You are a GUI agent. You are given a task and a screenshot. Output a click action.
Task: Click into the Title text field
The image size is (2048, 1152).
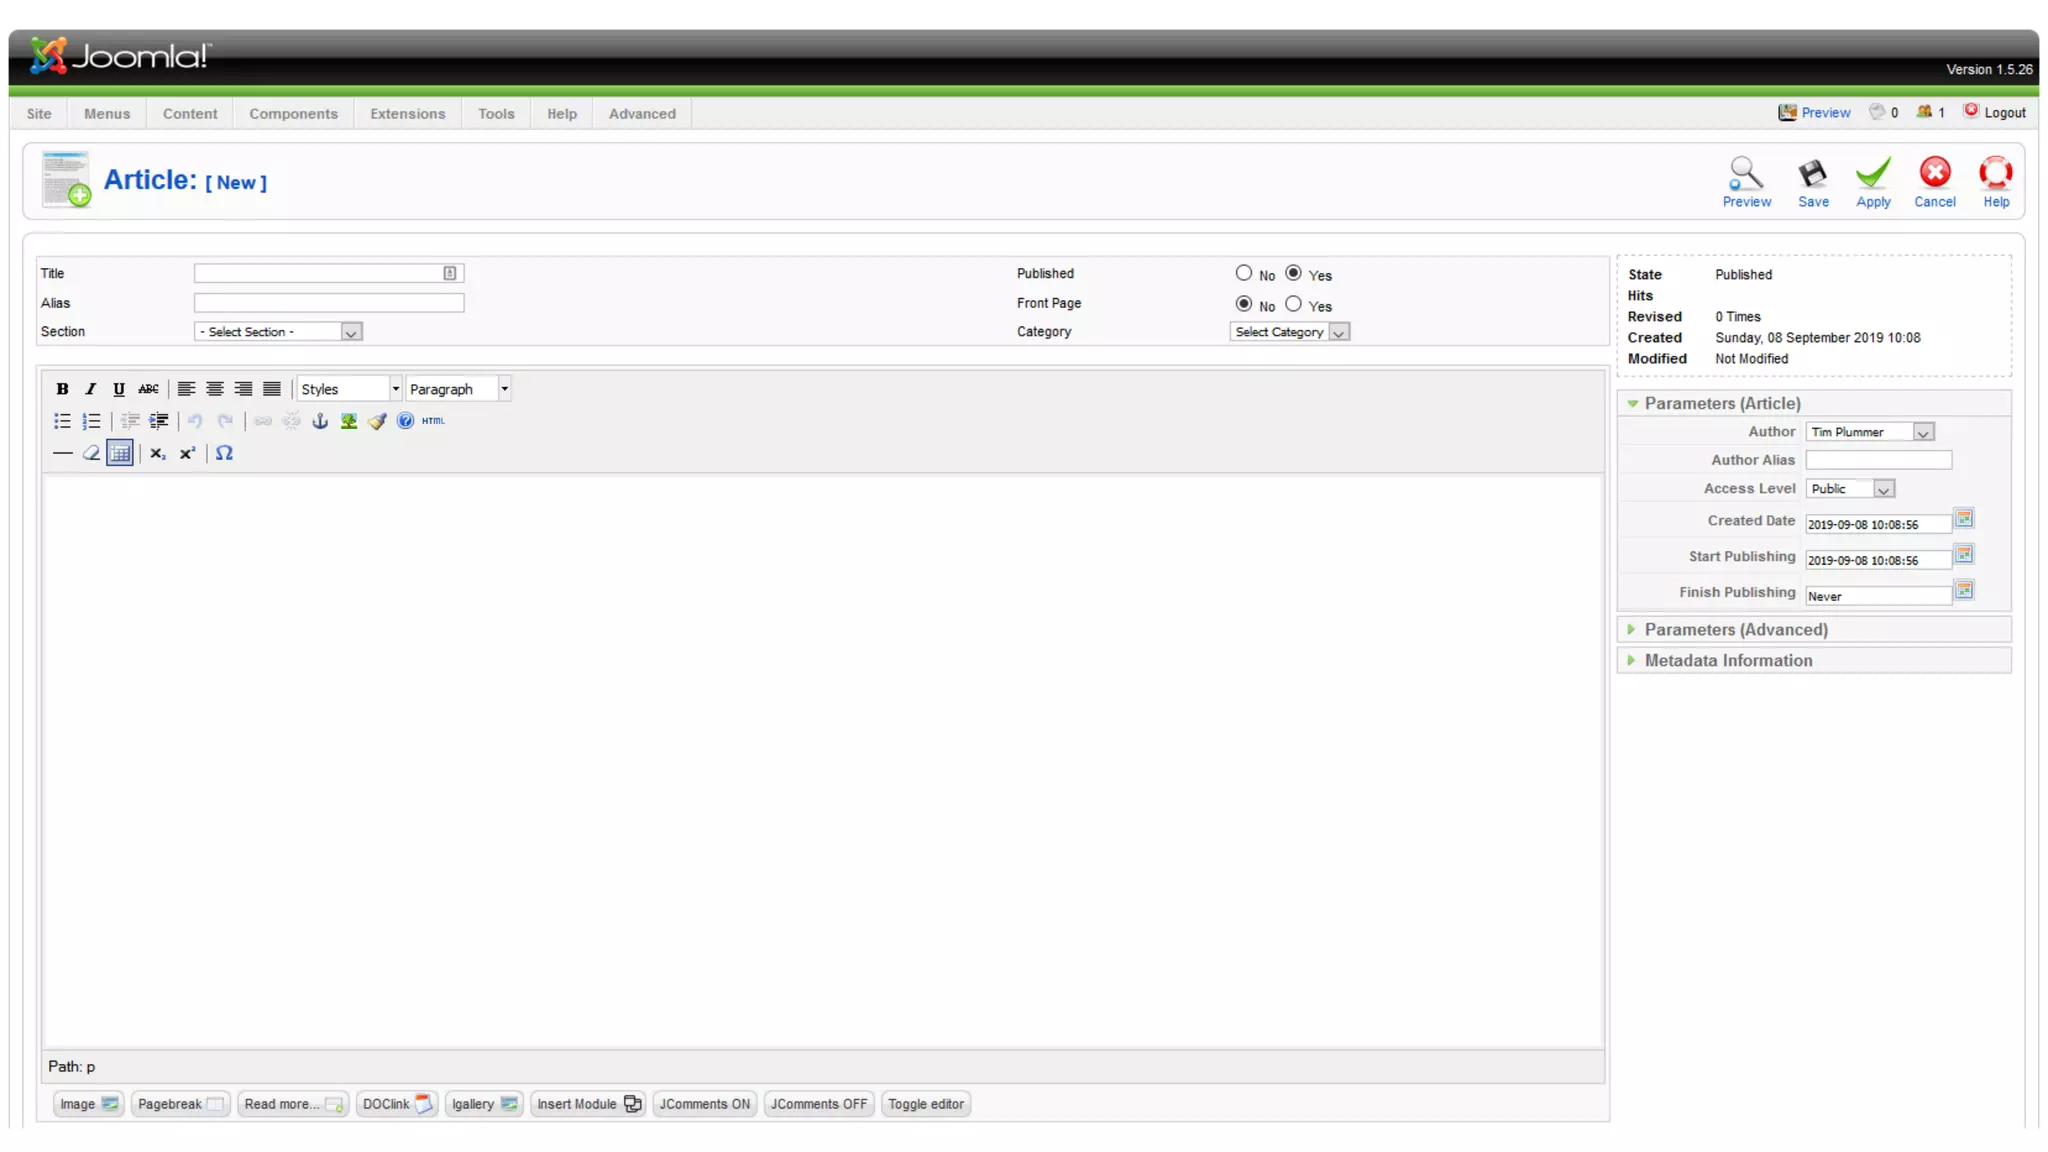[320, 273]
